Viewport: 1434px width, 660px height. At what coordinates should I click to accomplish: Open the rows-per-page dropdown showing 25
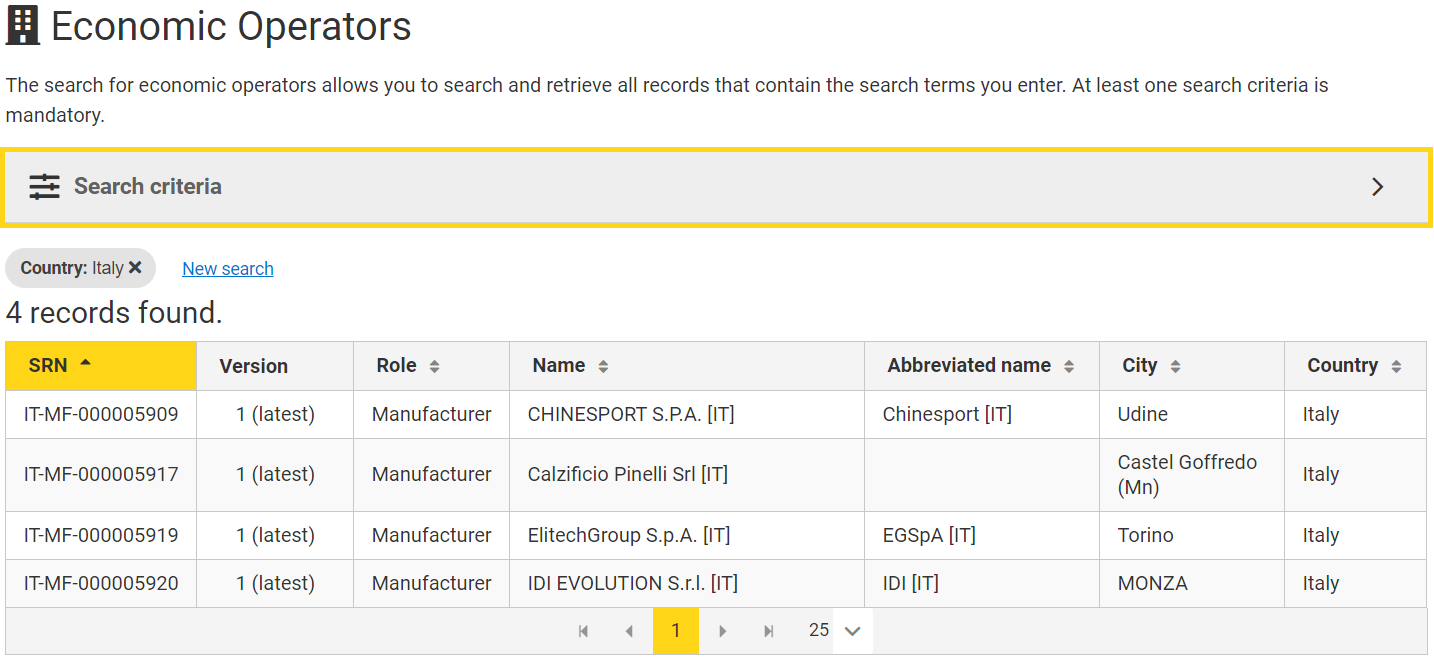pos(835,631)
